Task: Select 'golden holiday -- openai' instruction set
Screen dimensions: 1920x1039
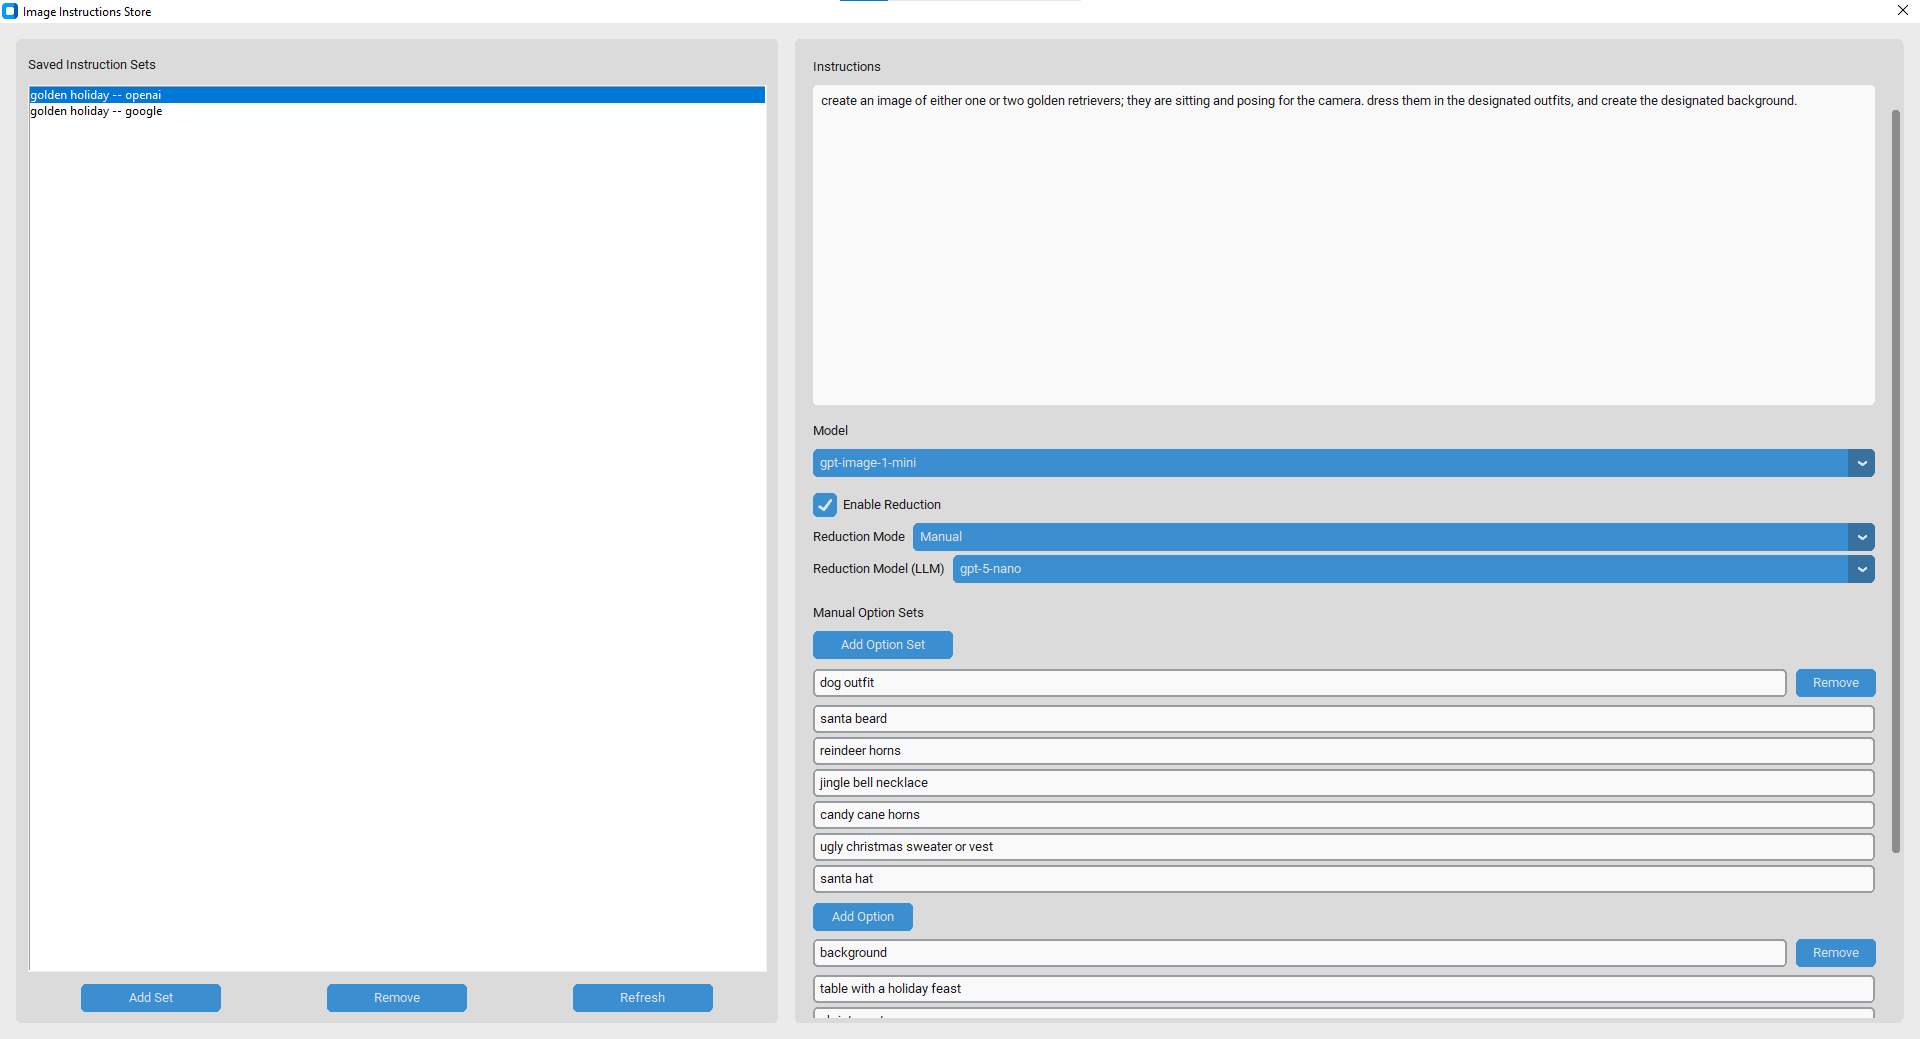Action: coord(96,95)
